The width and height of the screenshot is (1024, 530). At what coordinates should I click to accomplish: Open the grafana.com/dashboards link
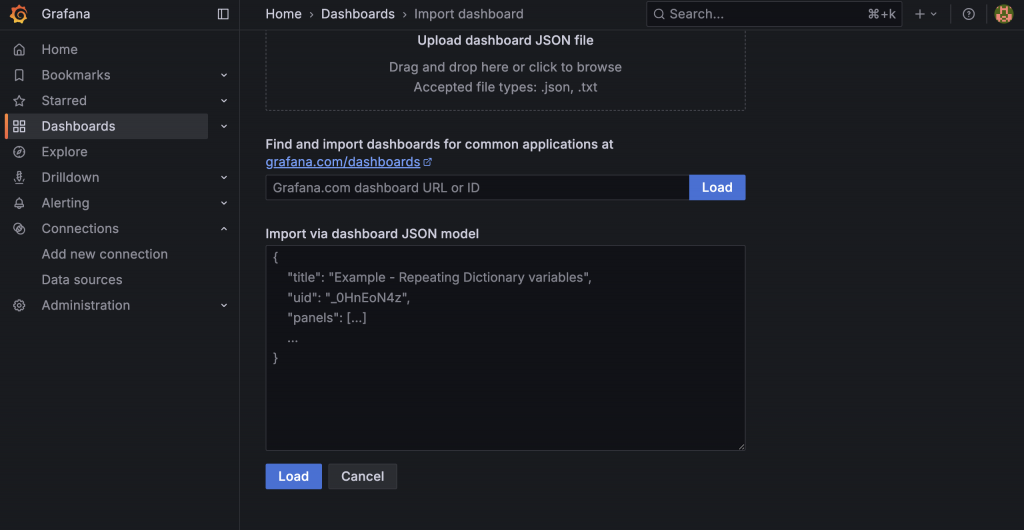click(343, 161)
